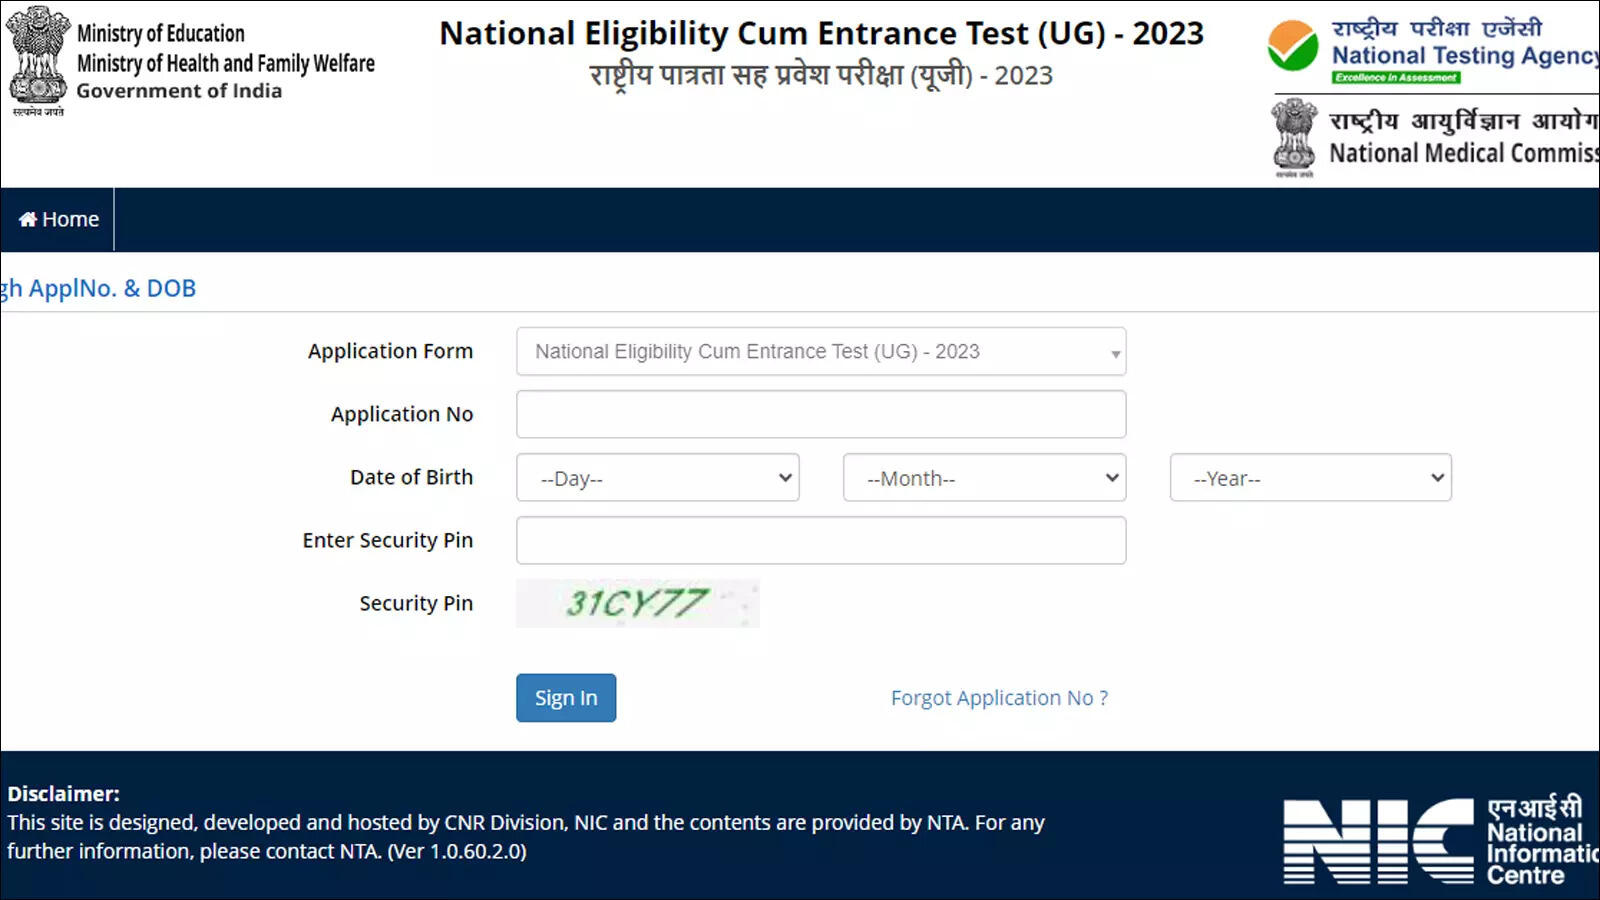Click the National Medical Commission emblem
The height and width of the screenshot is (900, 1600).
tap(1295, 138)
